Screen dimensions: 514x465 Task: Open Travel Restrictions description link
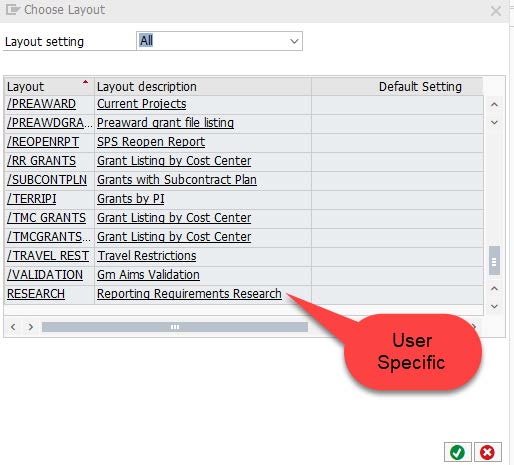(147, 256)
